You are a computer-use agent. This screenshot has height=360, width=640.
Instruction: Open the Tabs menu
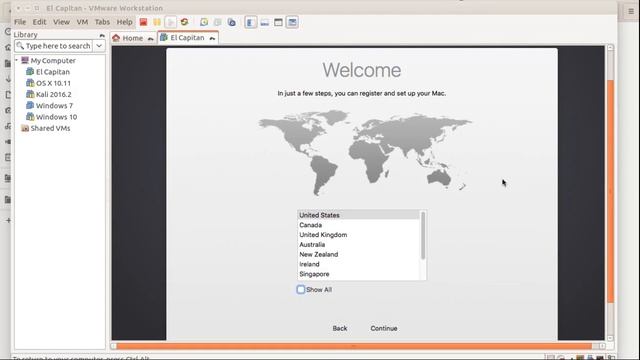pyautogui.click(x=102, y=22)
